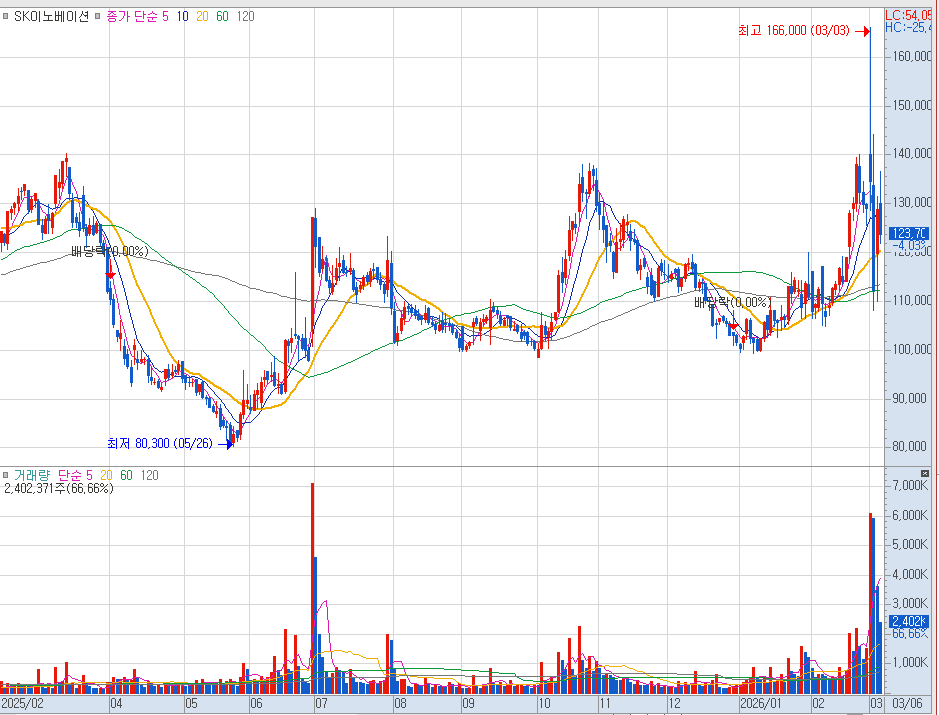The image size is (939, 715).
Task: Click the 80,000 price axis label
Action: [908, 447]
